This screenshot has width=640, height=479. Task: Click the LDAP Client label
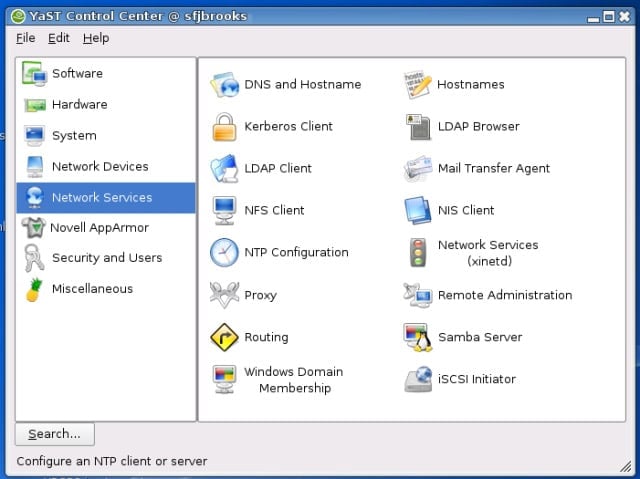278,169
